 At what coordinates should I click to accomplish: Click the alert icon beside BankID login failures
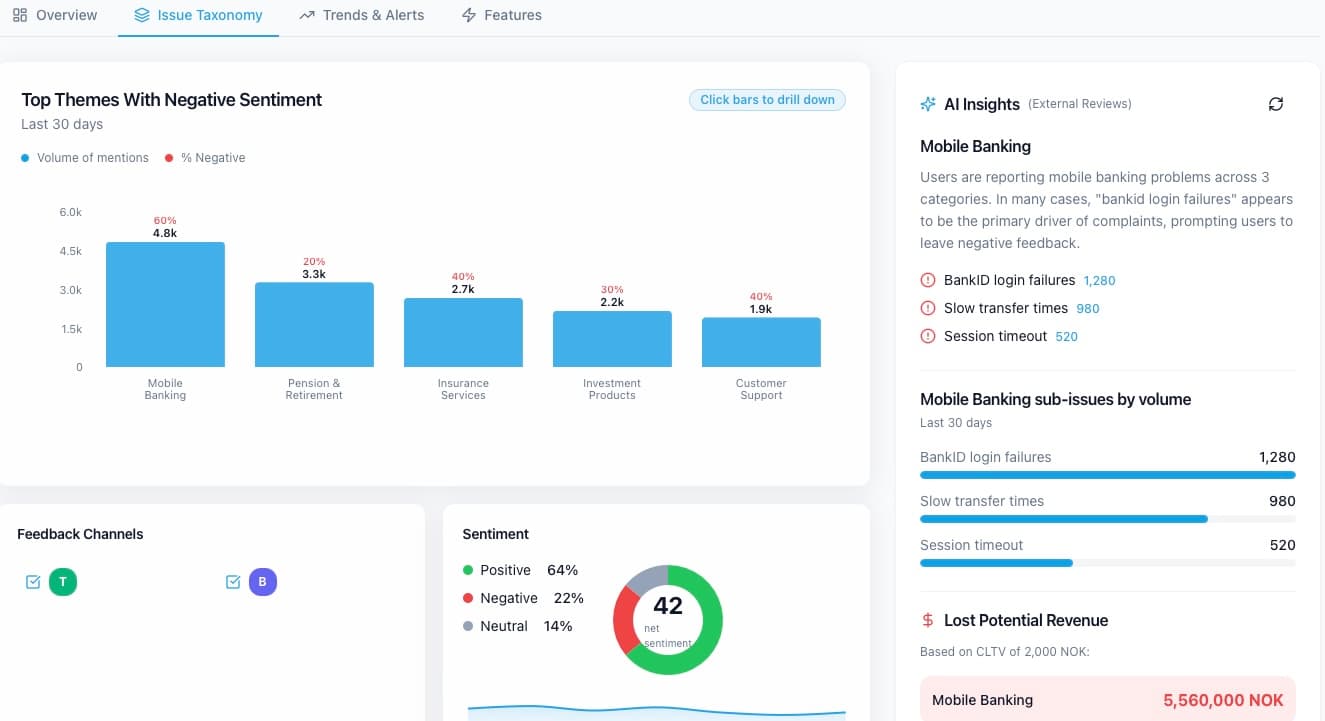tap(926, 280)
